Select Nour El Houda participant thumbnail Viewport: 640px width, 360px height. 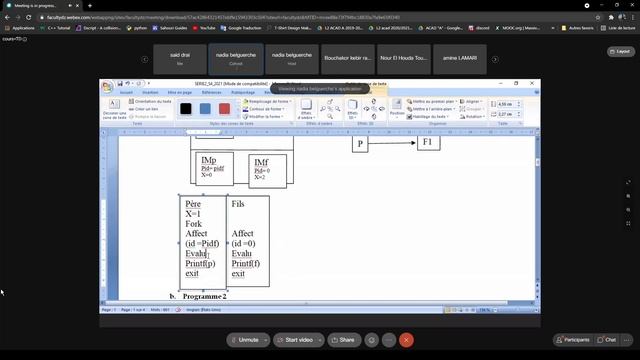tap(404, 59)
